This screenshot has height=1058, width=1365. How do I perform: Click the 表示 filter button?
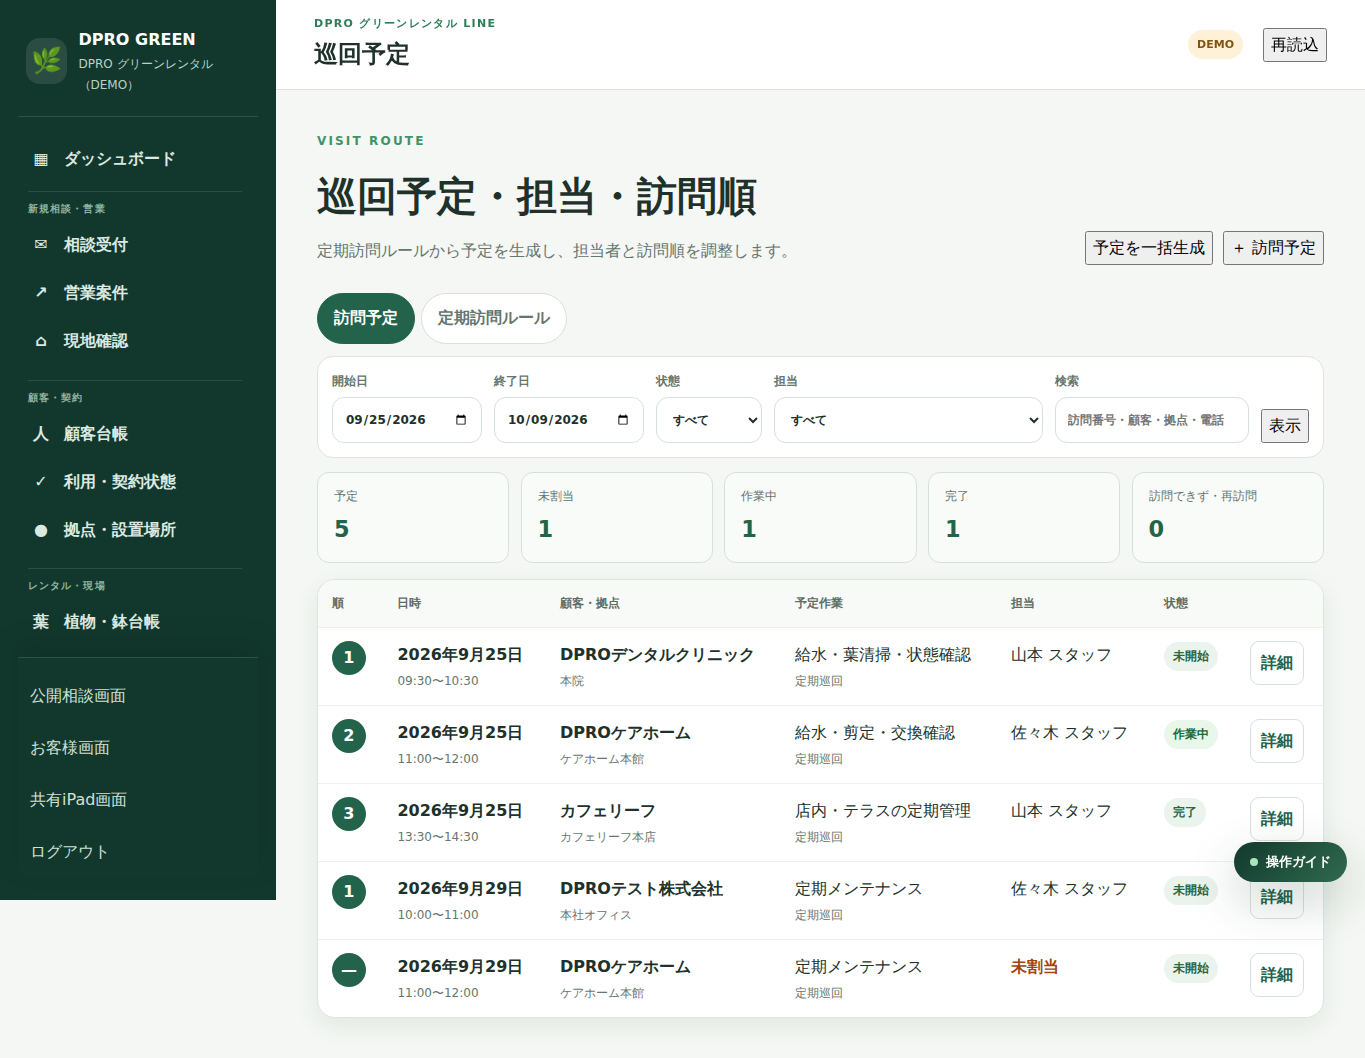click(1285, 426)
